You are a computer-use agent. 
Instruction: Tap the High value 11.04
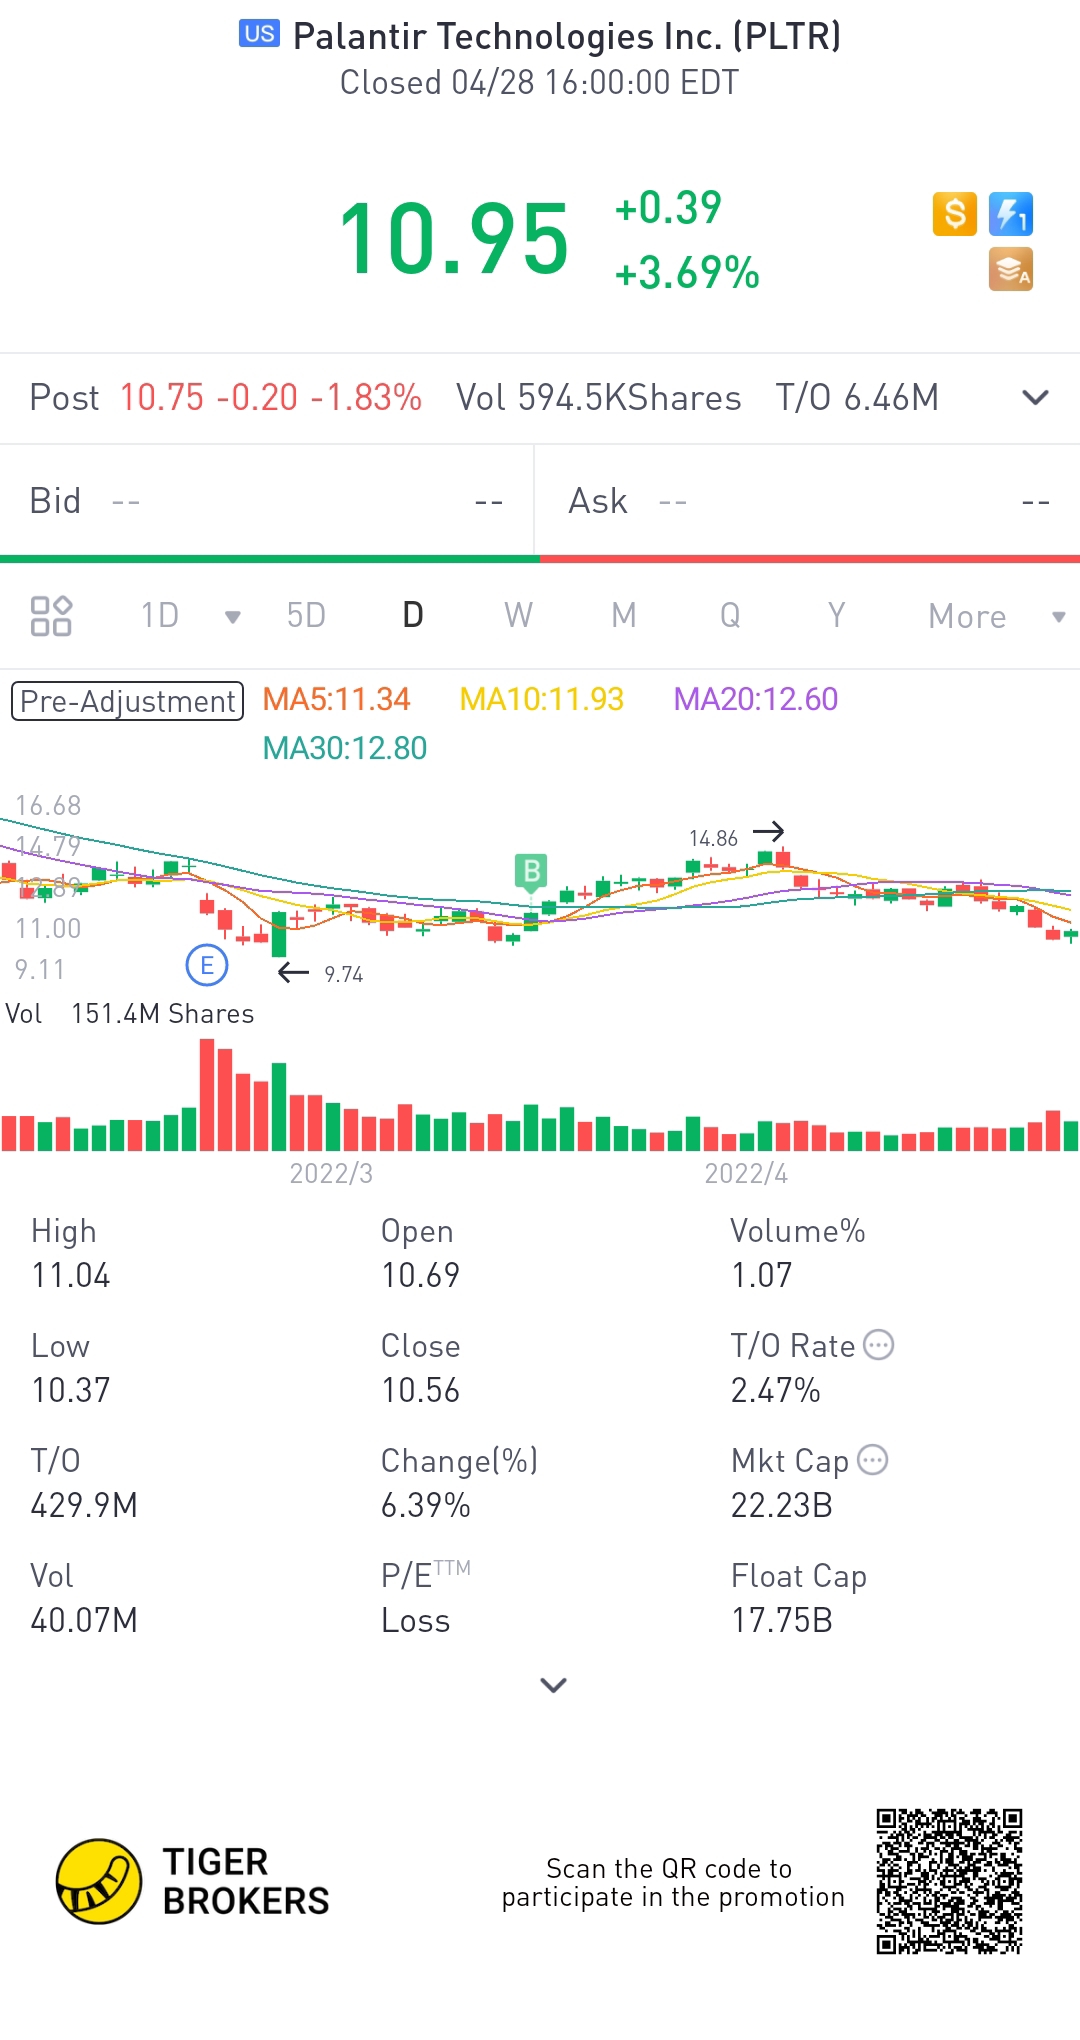pyautogui.click(x=71, y=1275)
